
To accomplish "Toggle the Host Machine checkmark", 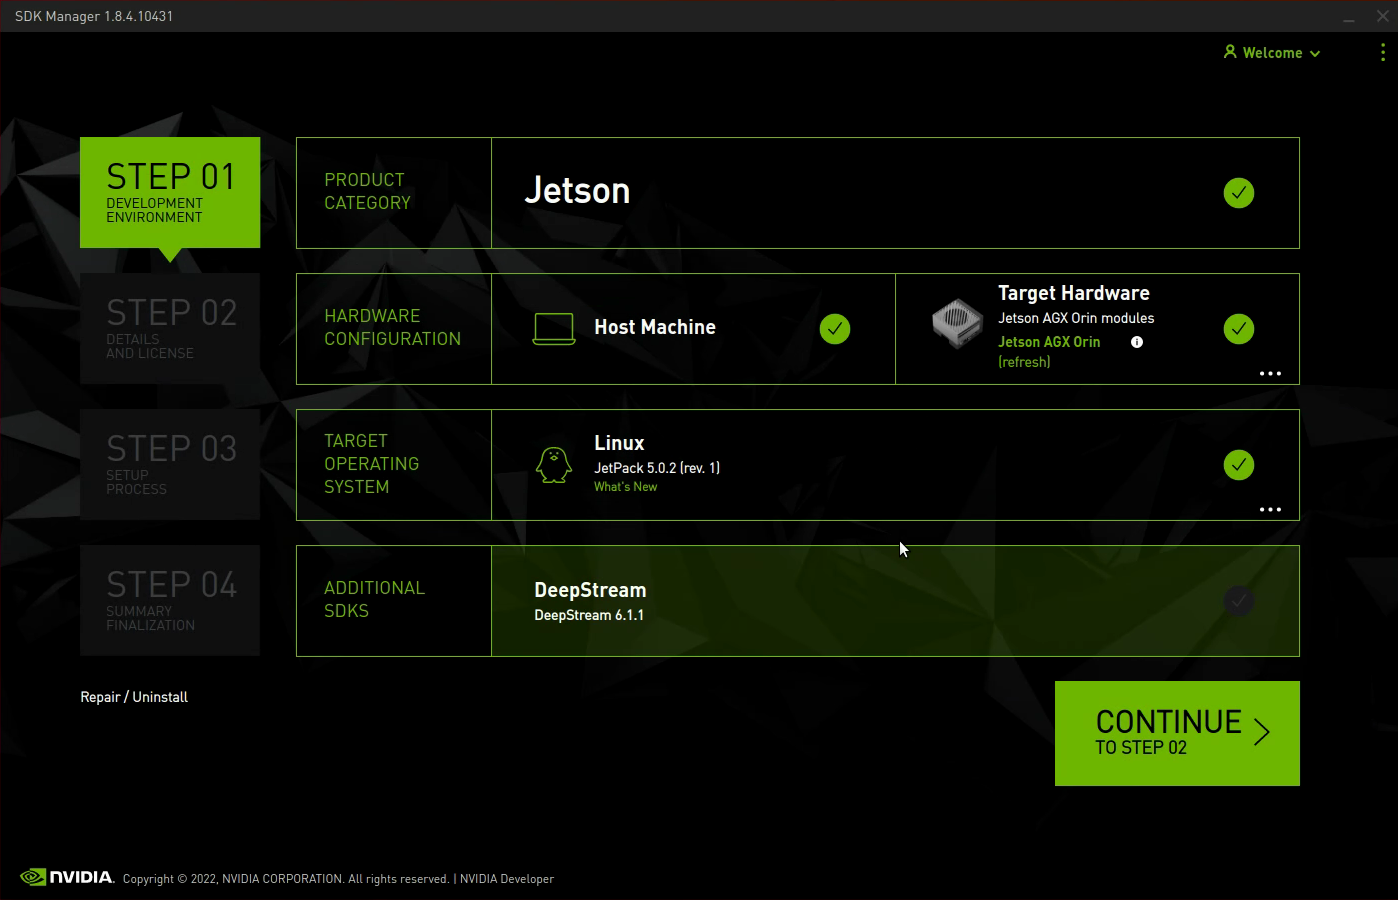I will (835, 329).
